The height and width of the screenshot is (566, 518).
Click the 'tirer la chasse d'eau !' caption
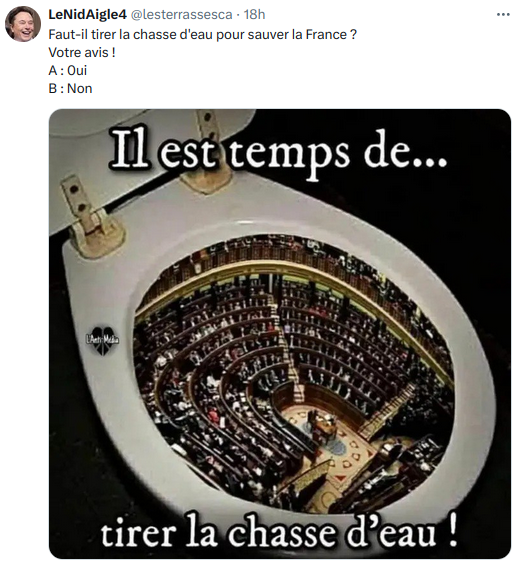[x=279, y=533]
